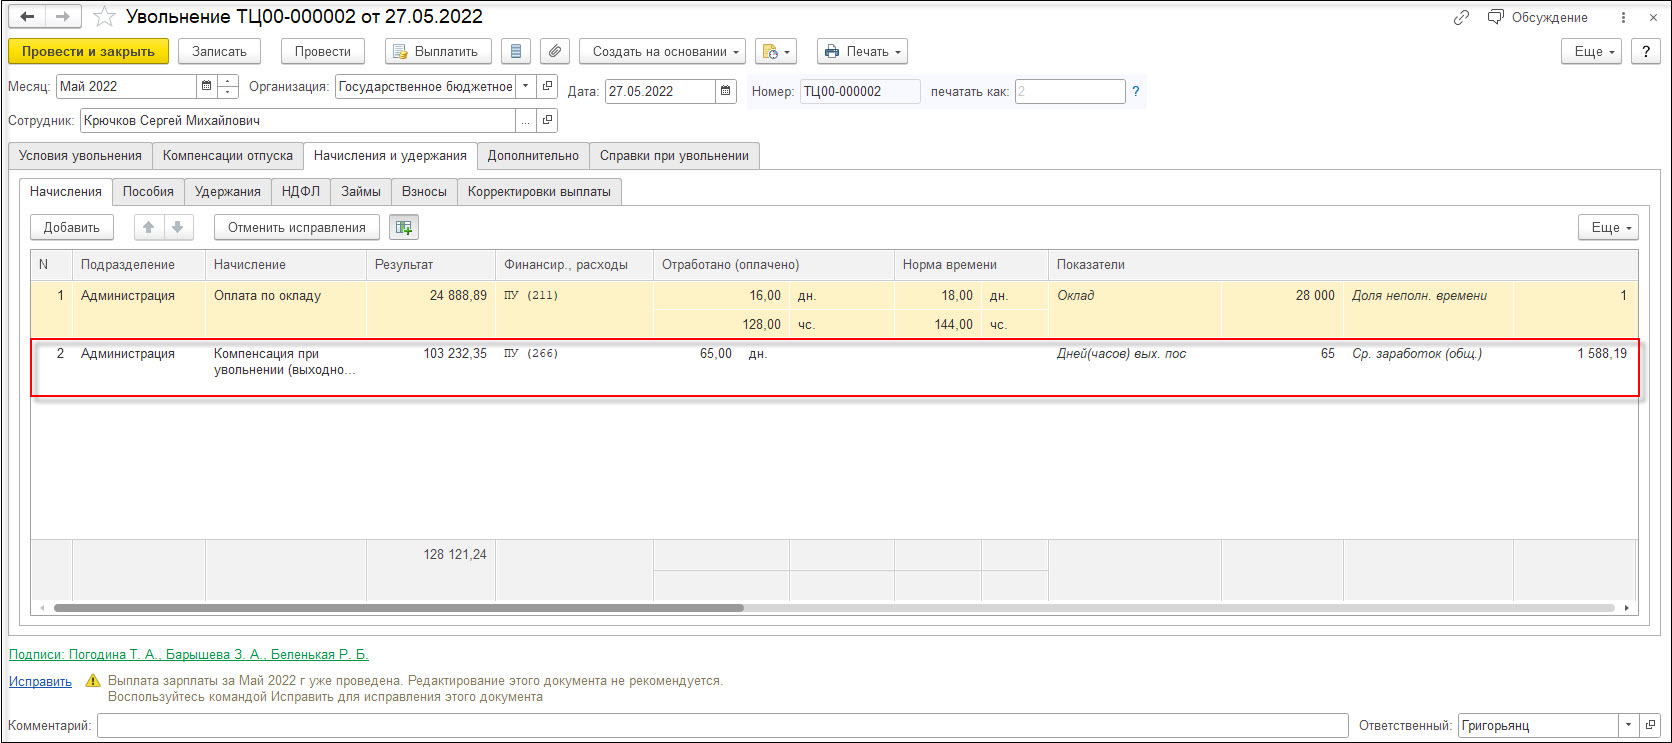
Task: Click the печатать как input field
Action: tap(1070, 91)
